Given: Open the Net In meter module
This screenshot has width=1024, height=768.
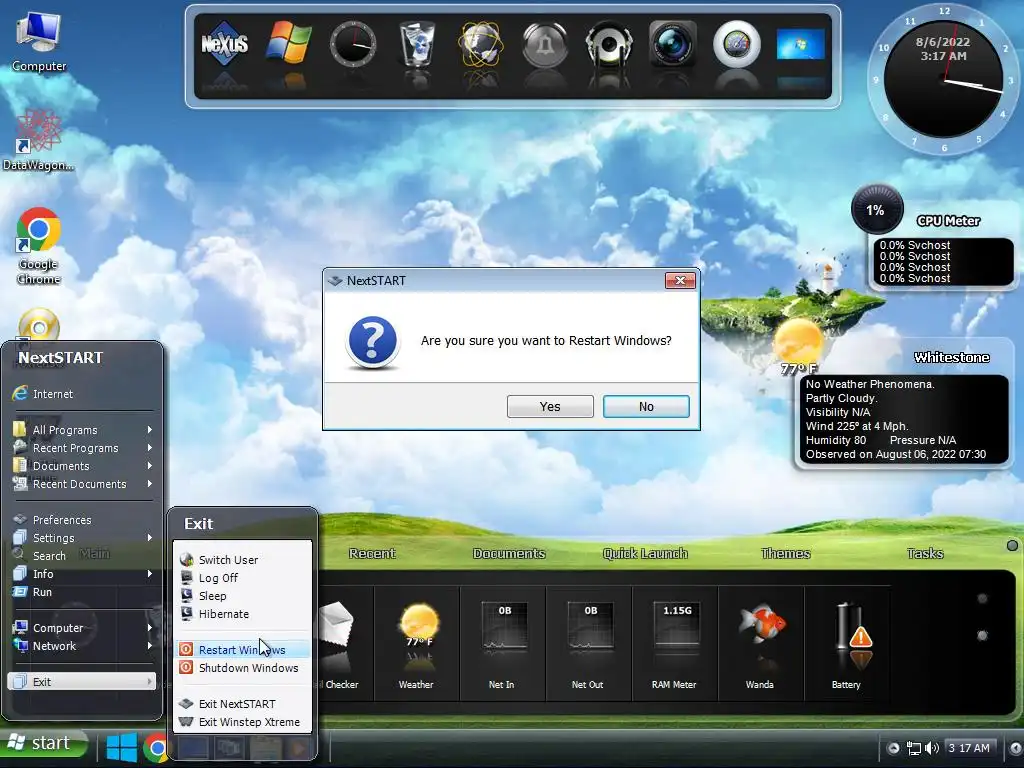Looking at the screenshot, I should [x=502, y=645].
